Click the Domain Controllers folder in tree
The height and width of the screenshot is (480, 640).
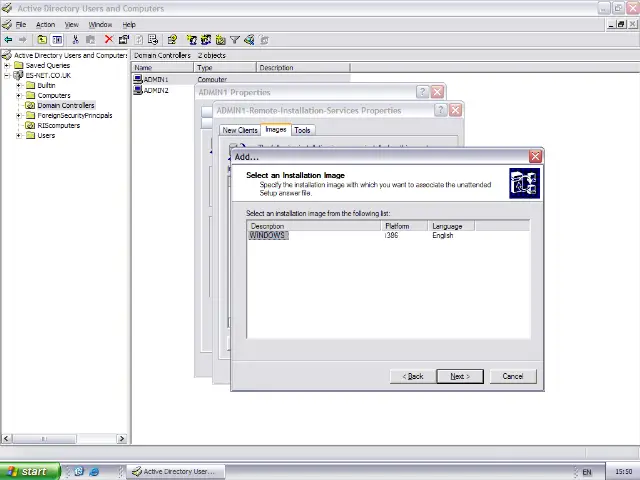65,105
